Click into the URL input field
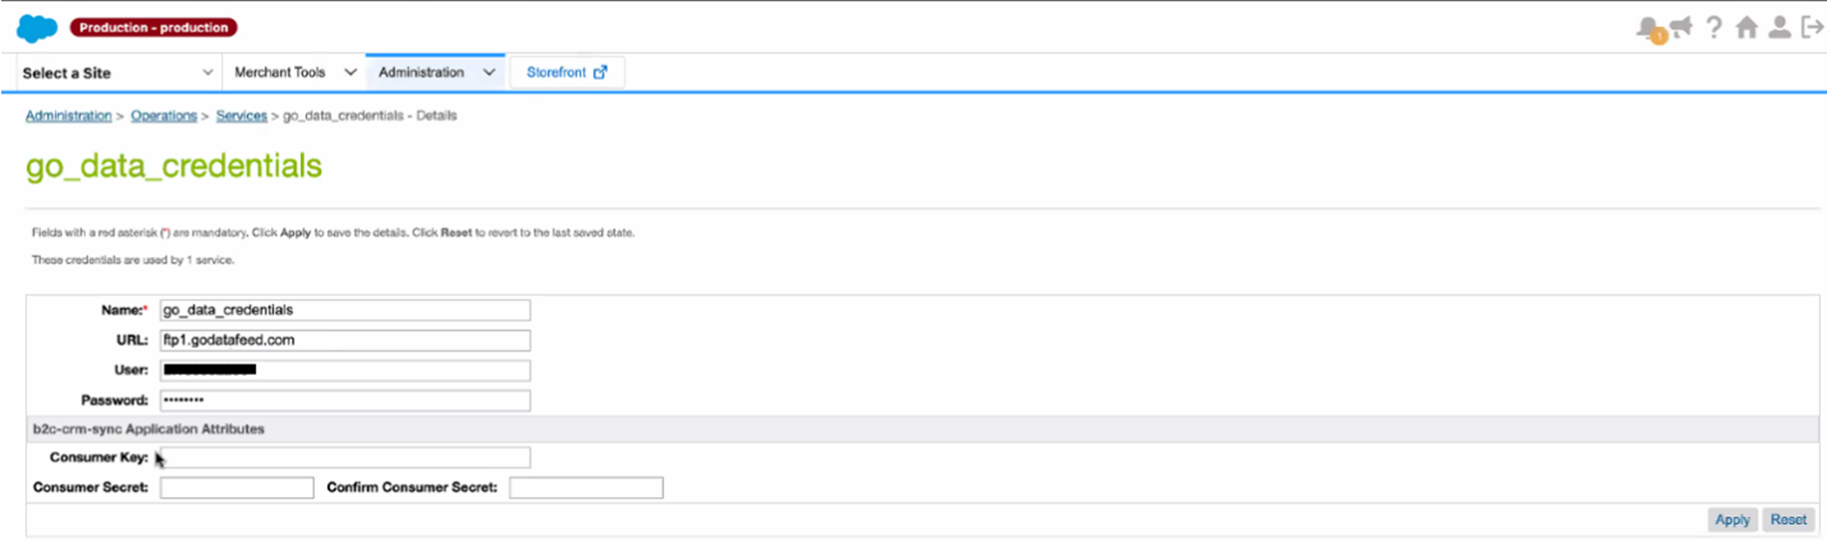The width and height of the screenshot is (1827, 541). [345, 340]
